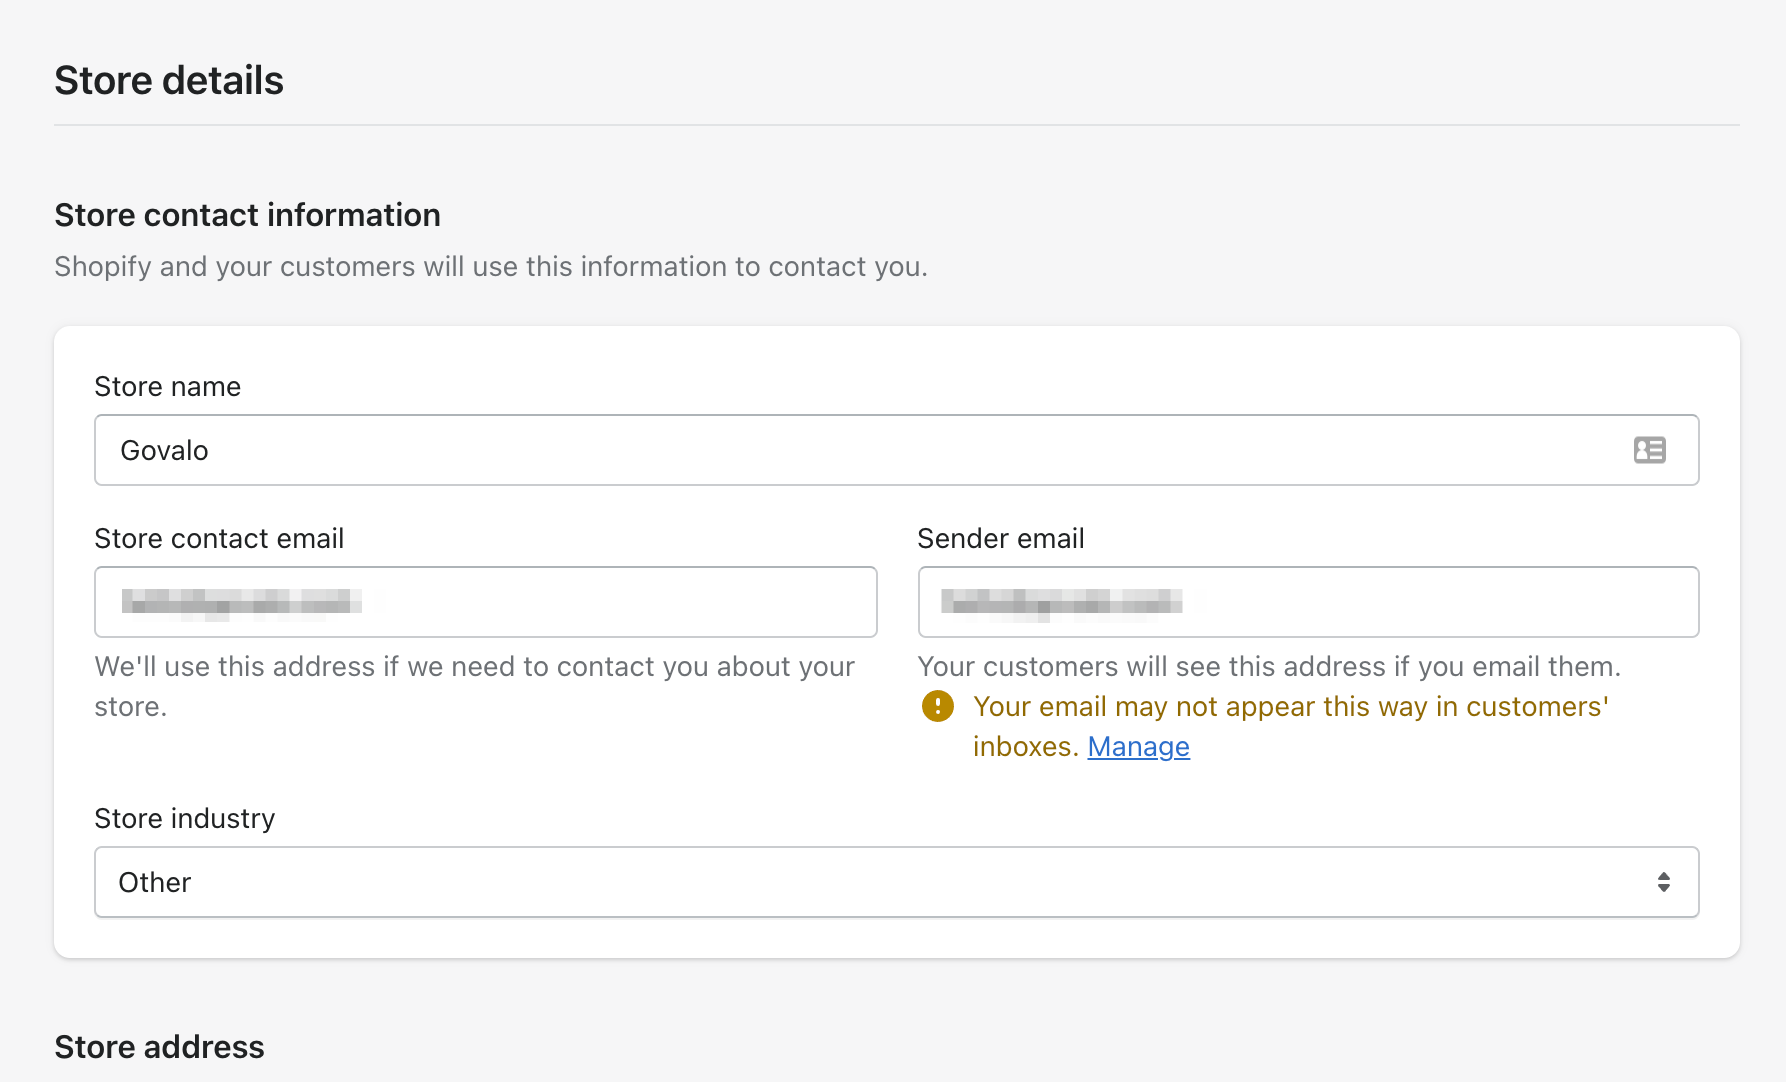Click the "Store details" page heading
Image resolution: width=1786 pixels, height=1082 pixels.
[x=169, y=81]
